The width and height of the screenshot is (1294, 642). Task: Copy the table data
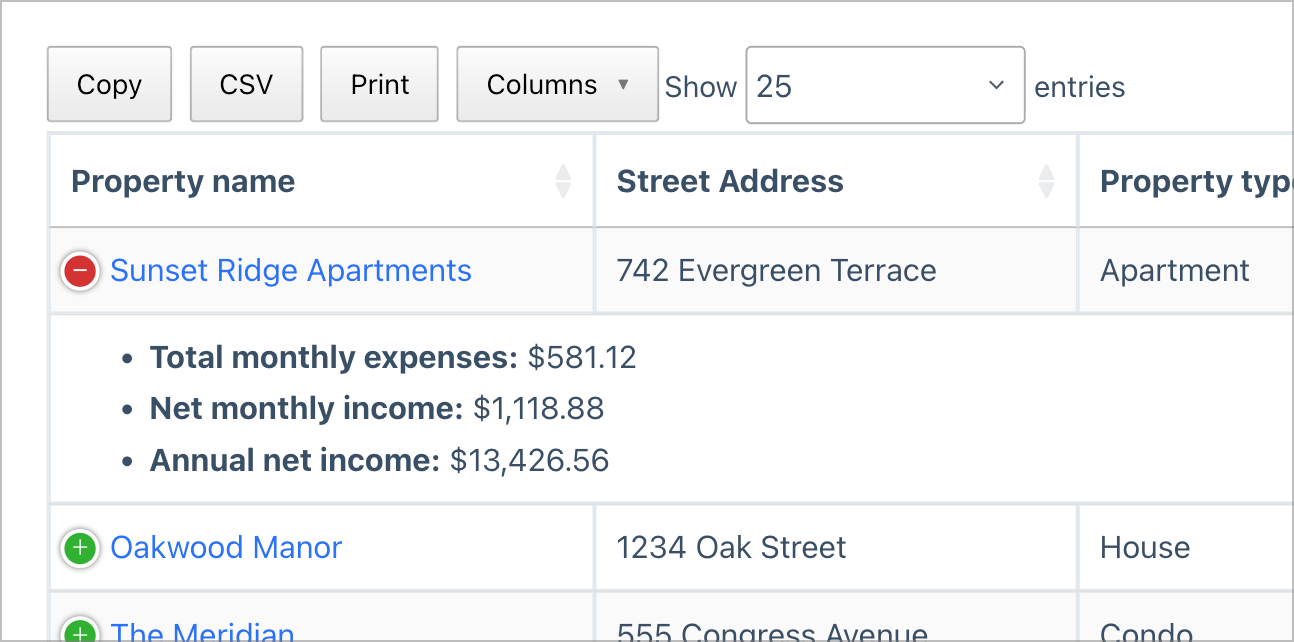[109, 84]
